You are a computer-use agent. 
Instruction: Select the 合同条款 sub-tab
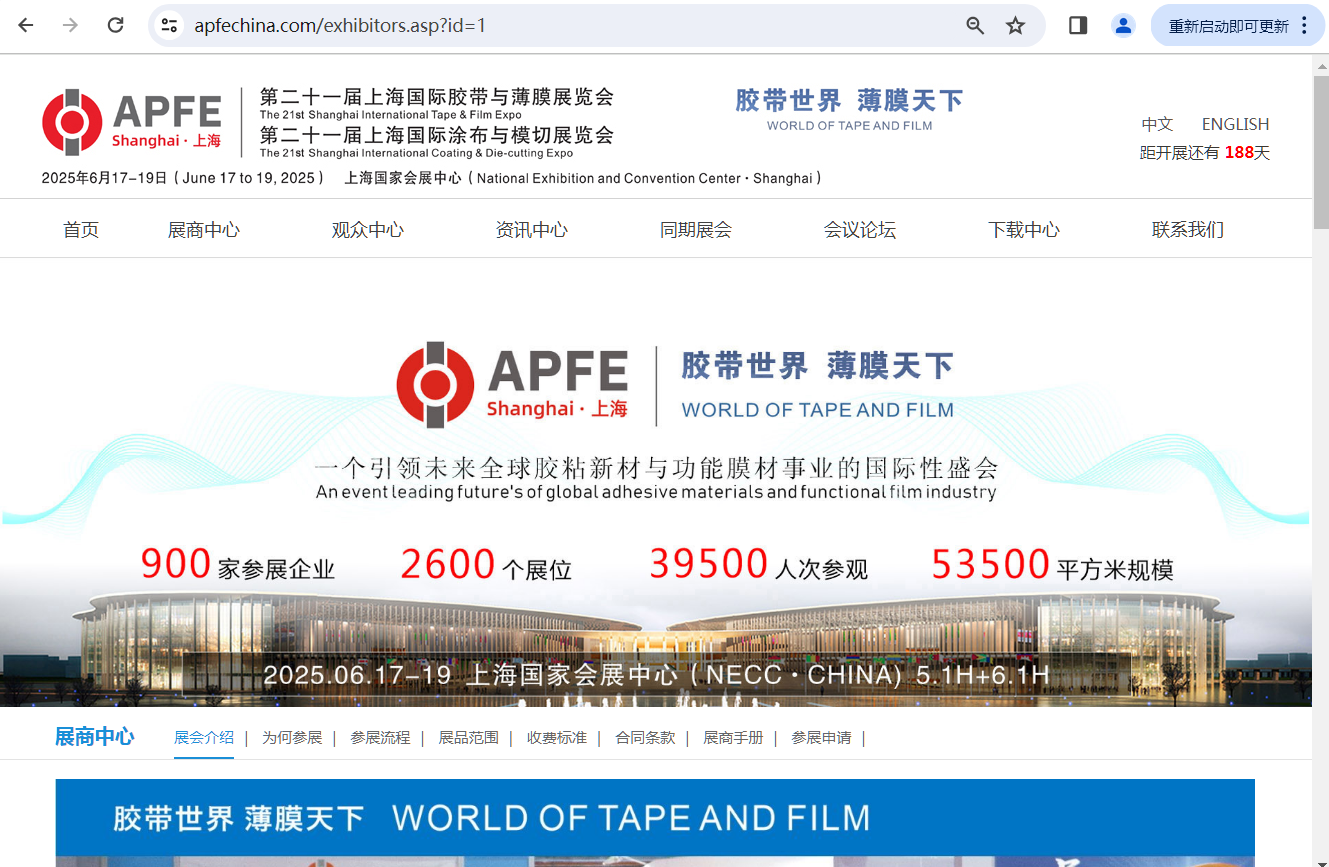pos(645,738)
